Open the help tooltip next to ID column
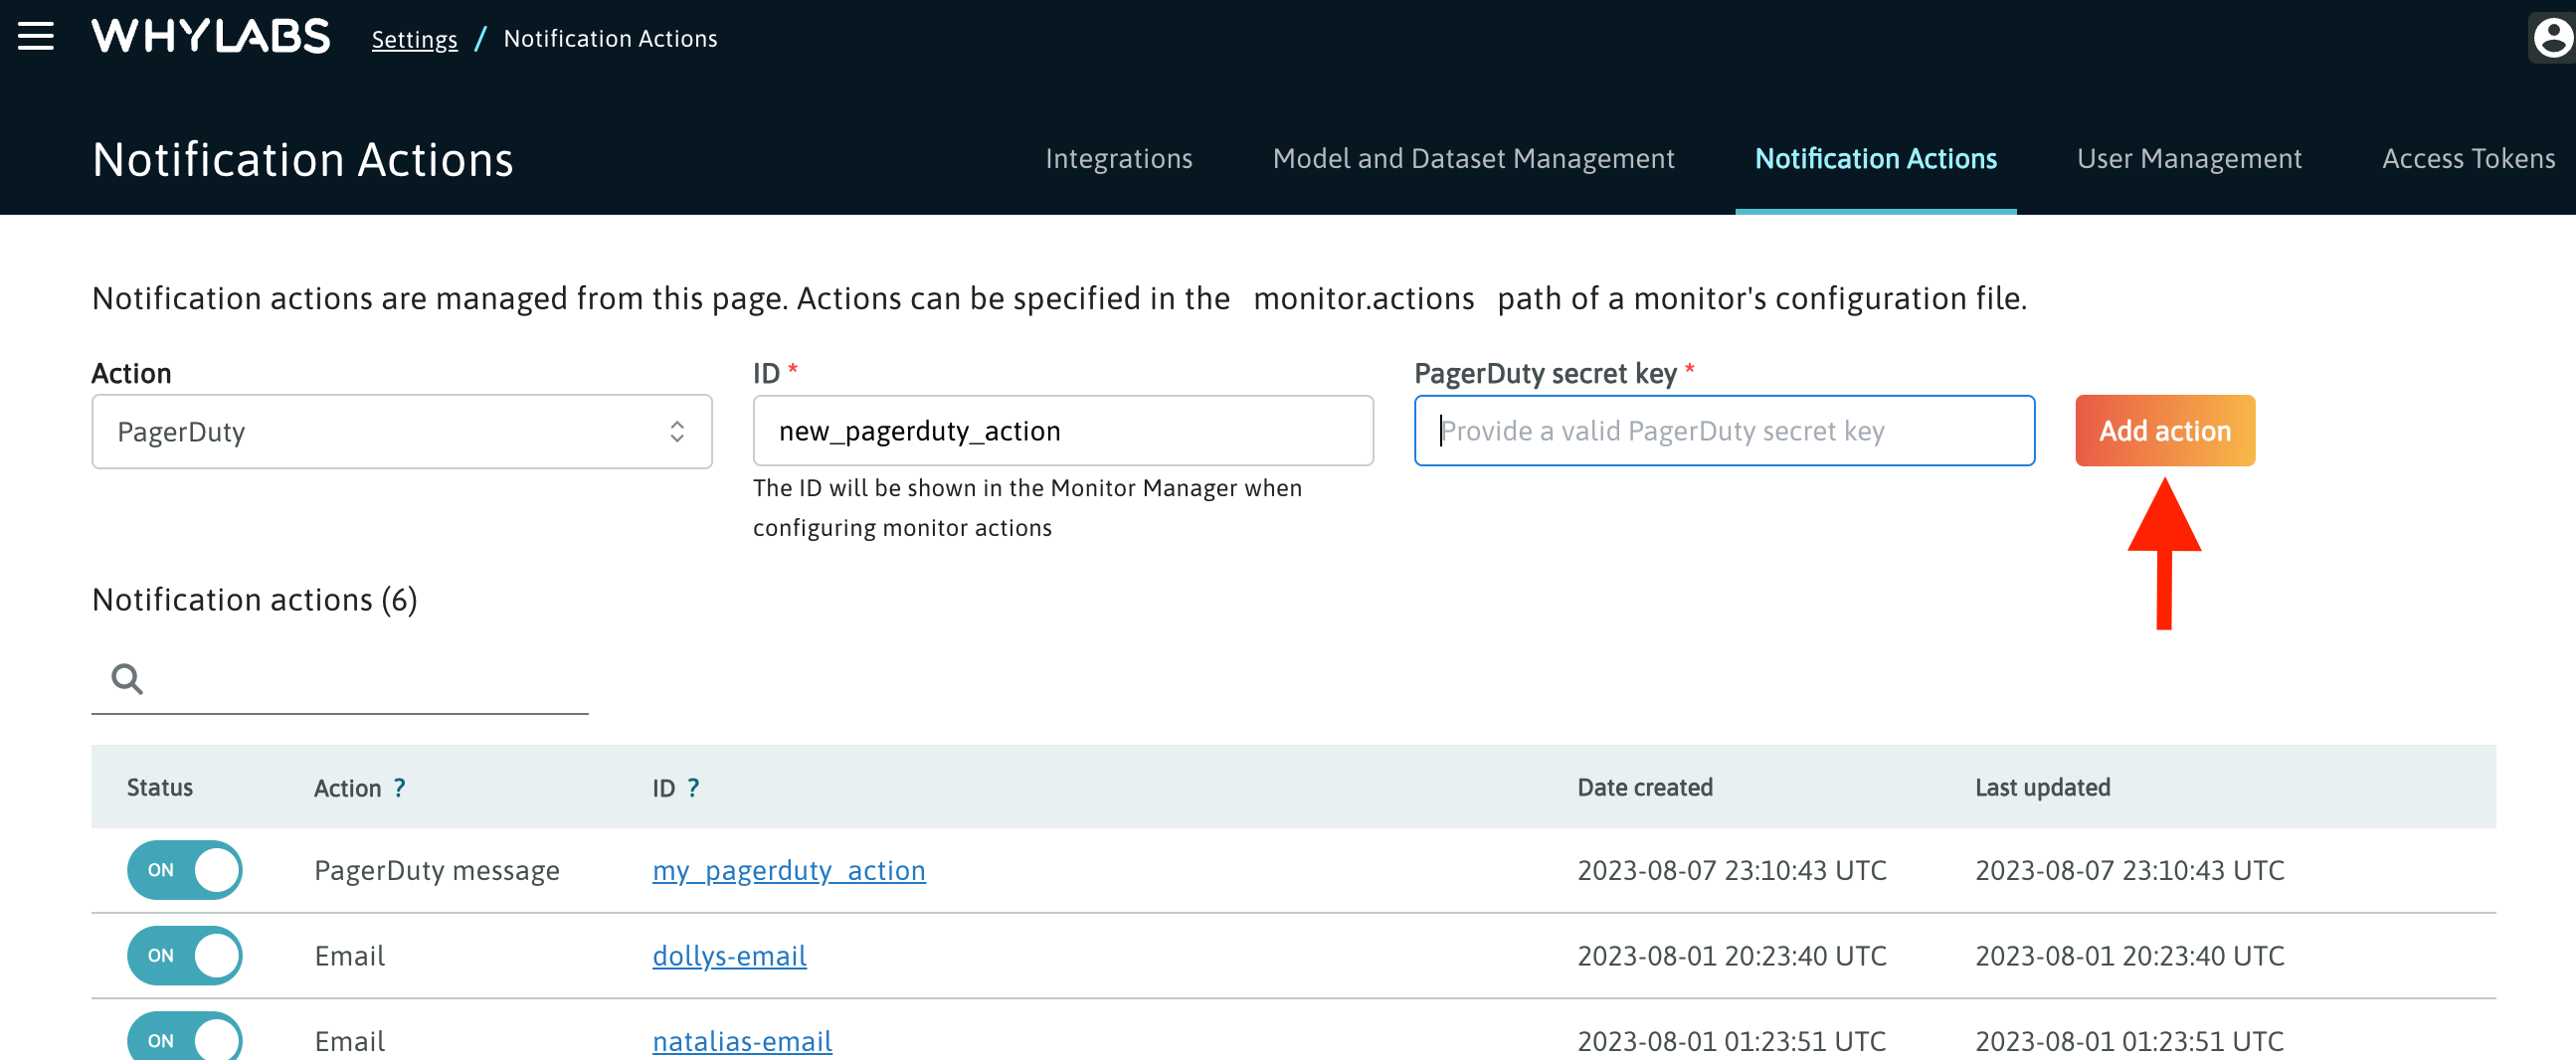 click(693, 788)
